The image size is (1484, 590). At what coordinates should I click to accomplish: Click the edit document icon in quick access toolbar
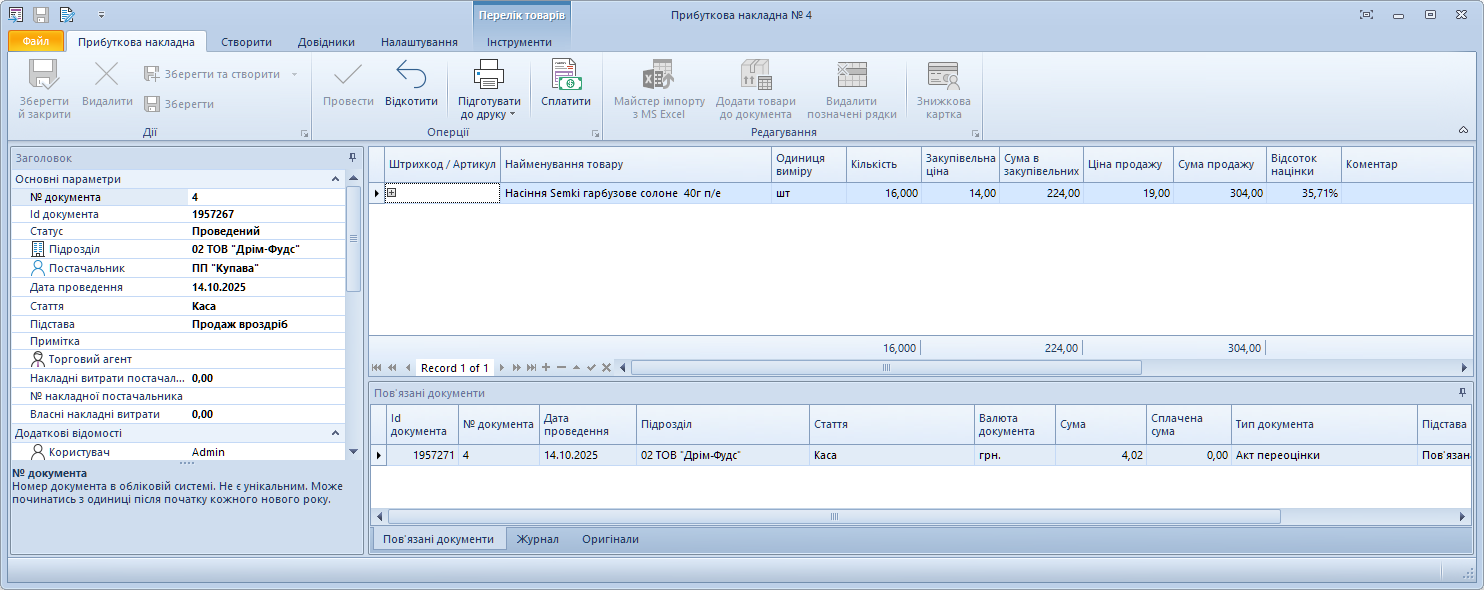point(67,15)
